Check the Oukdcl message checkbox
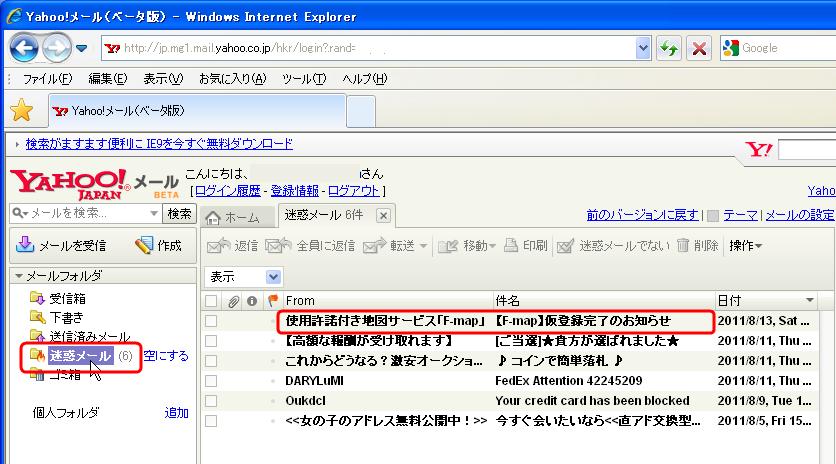 [x=211, y=401]
